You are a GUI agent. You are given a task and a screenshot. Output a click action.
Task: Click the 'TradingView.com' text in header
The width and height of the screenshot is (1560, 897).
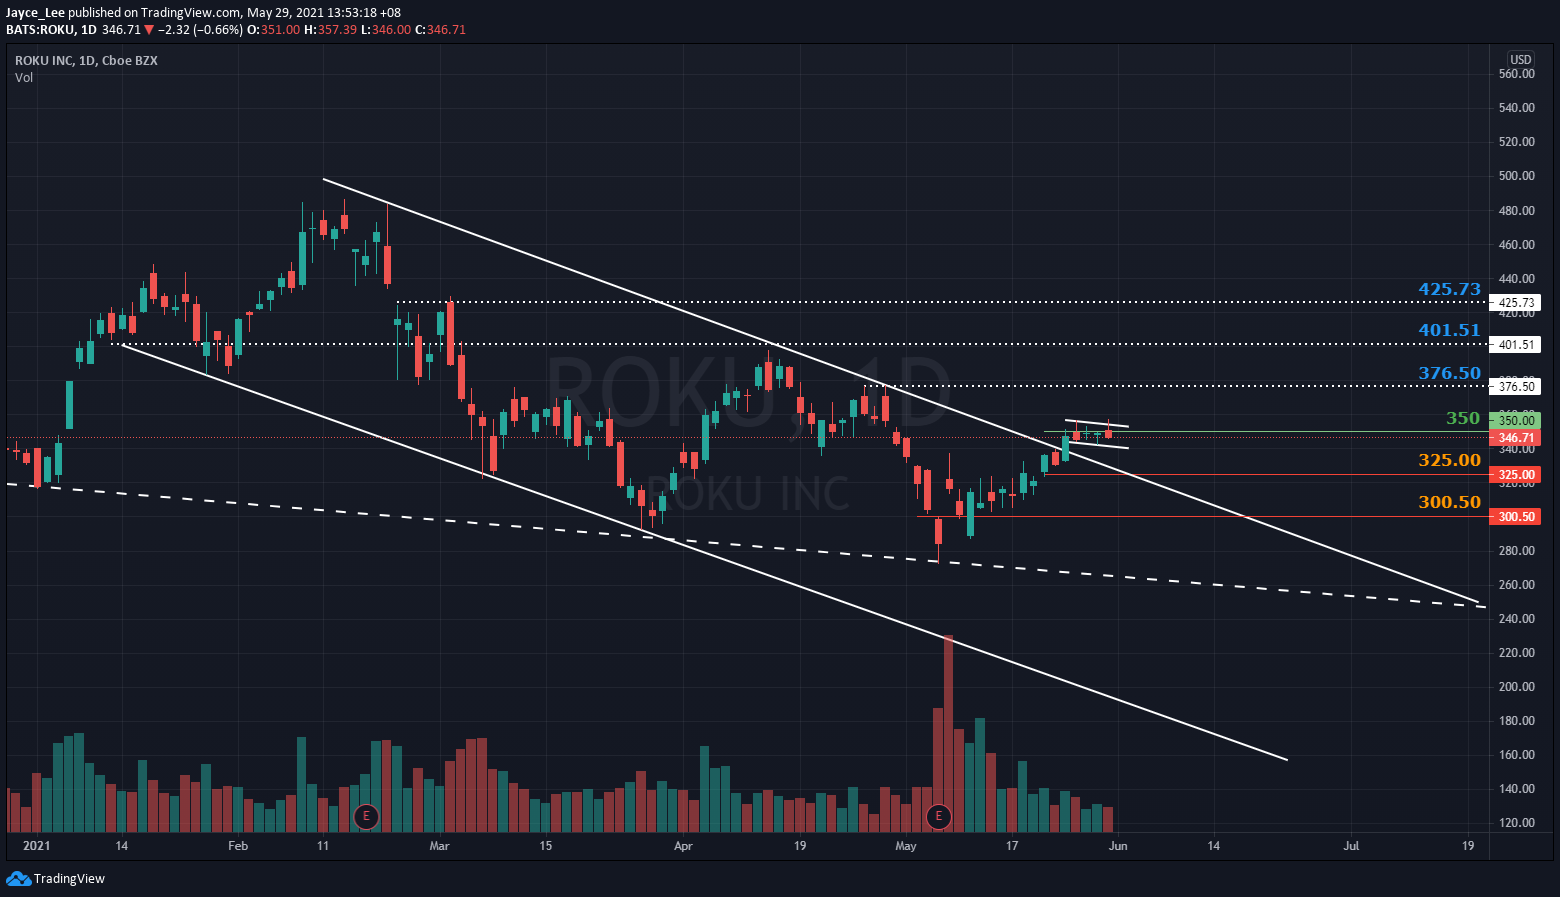[x=192, y=13]
